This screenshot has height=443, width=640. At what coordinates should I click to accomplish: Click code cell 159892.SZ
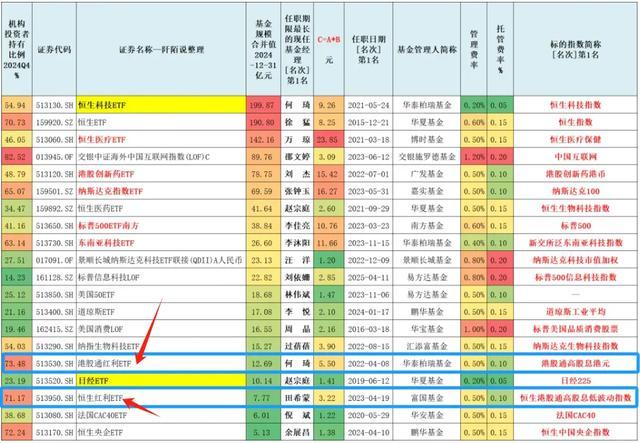pos(54,209)
